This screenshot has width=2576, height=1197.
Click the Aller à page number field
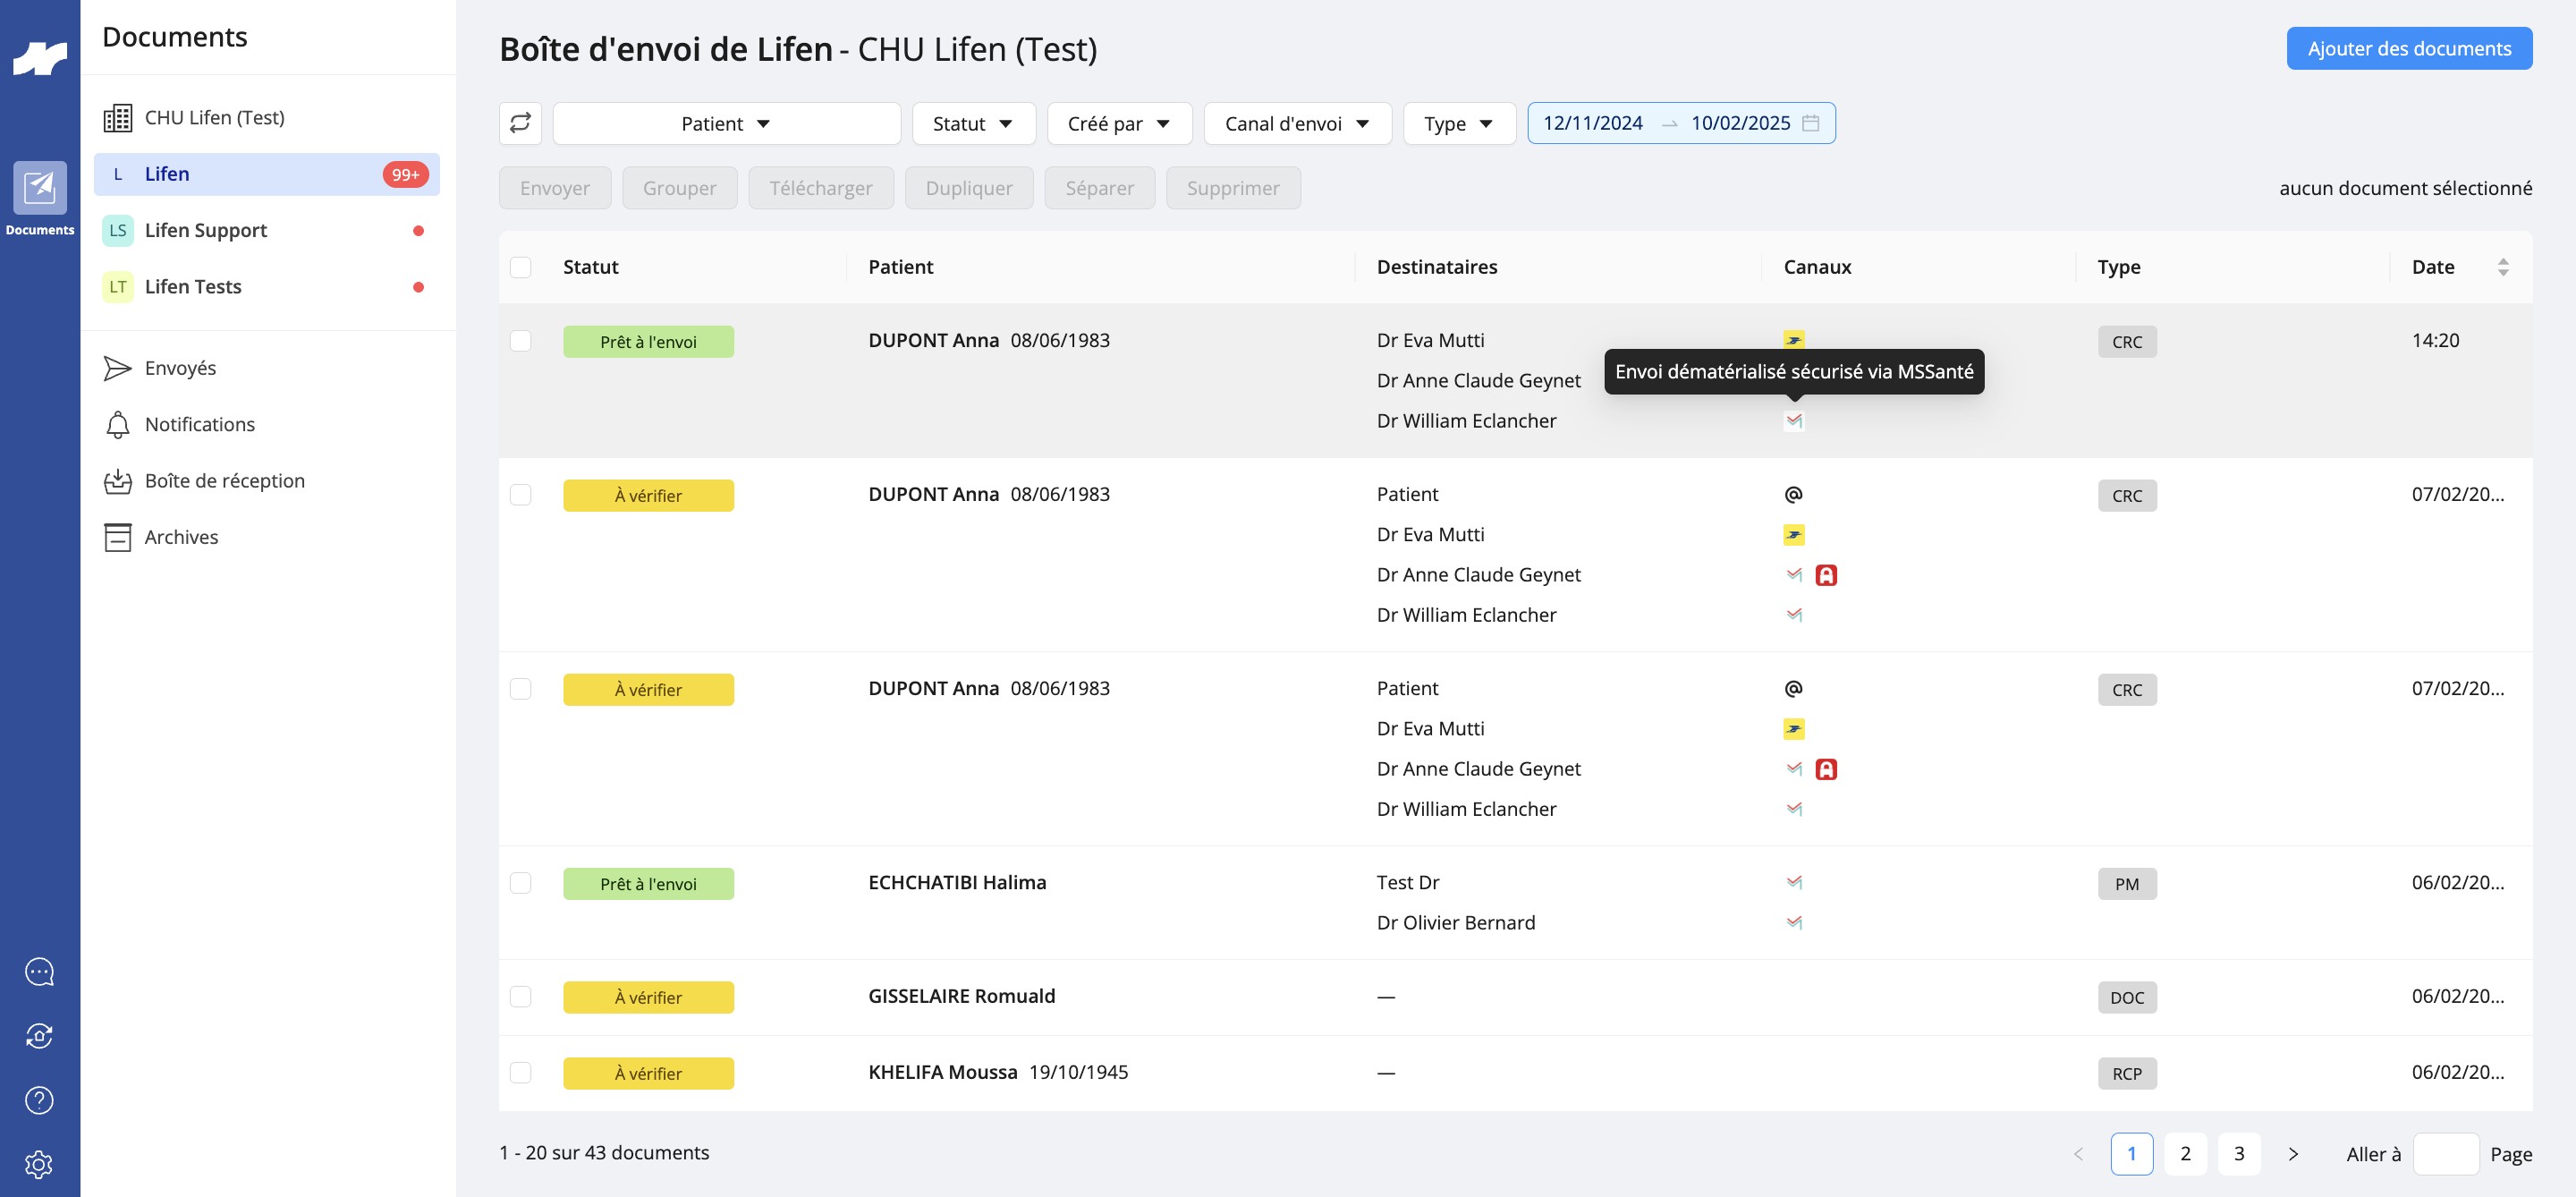coord(2445,1154)
